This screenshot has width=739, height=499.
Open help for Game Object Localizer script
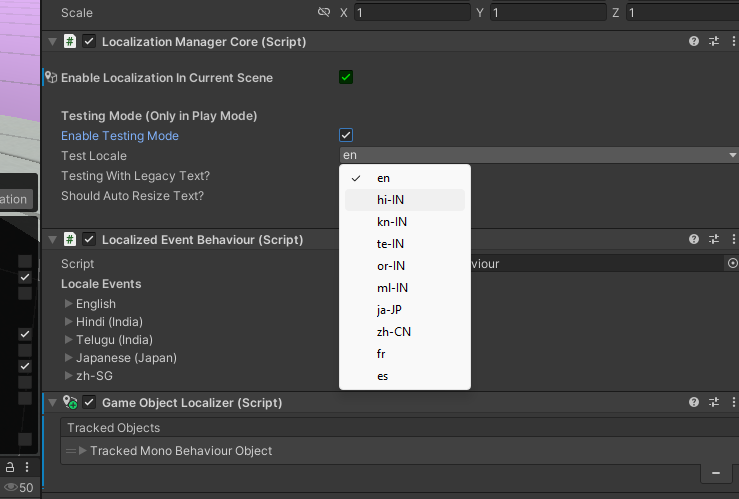point(693,402)
